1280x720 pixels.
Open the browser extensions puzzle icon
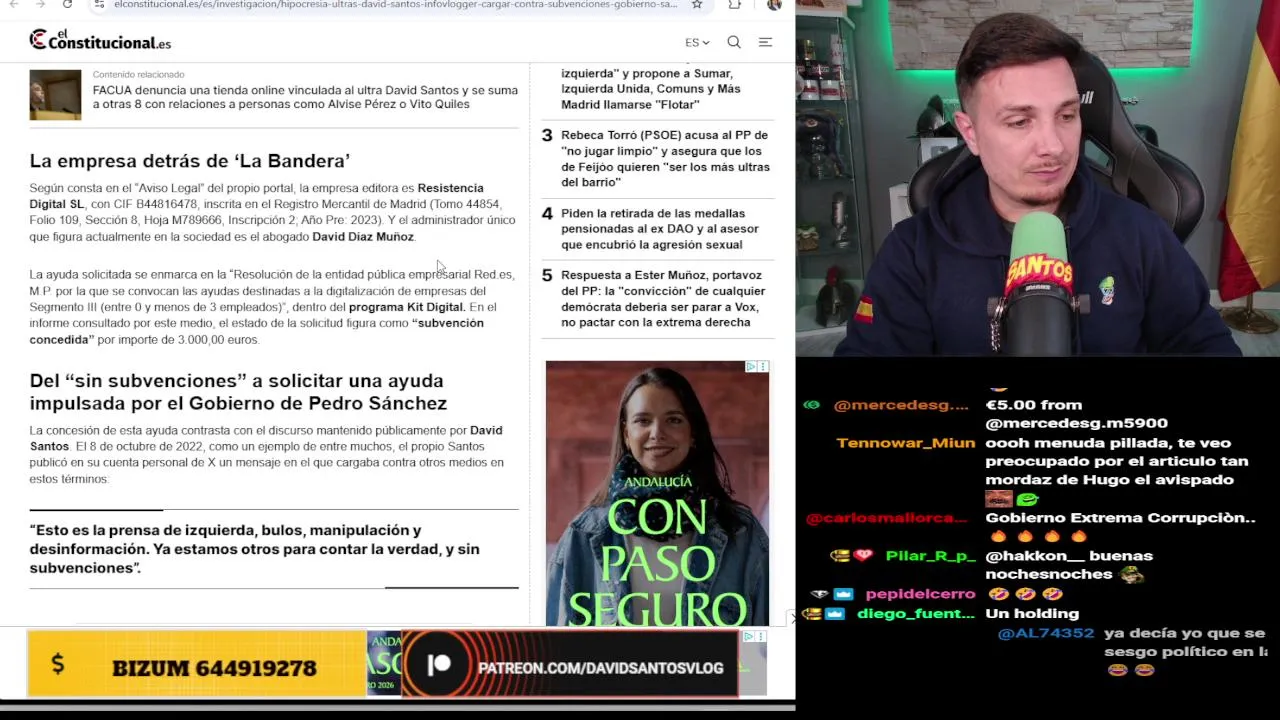[x=735, y=5]
